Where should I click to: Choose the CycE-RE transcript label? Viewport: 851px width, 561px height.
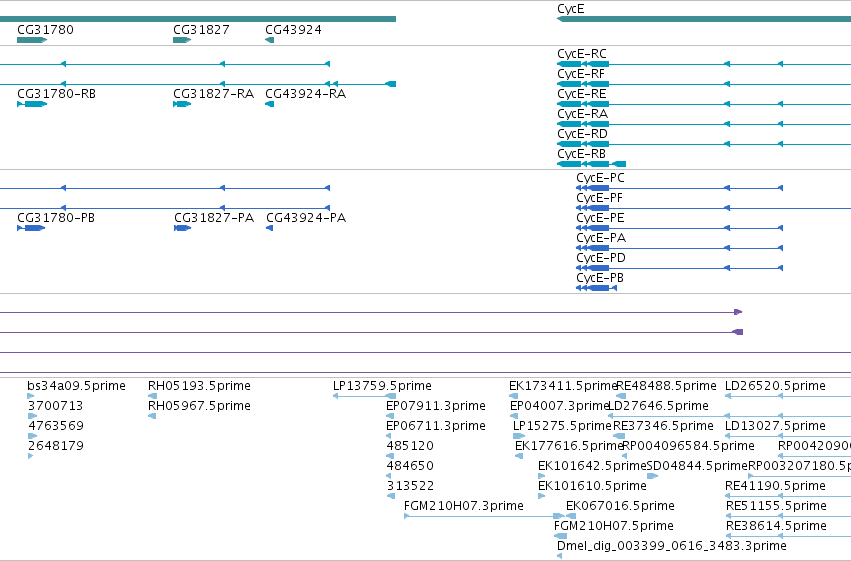tap(582, 94)
